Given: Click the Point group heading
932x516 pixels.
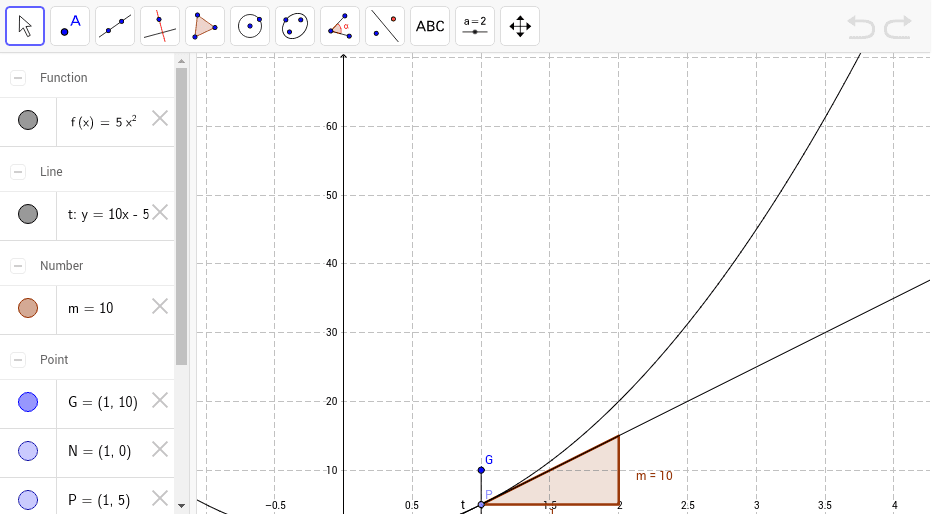Looking at the screenshot, I should (54, 360).
